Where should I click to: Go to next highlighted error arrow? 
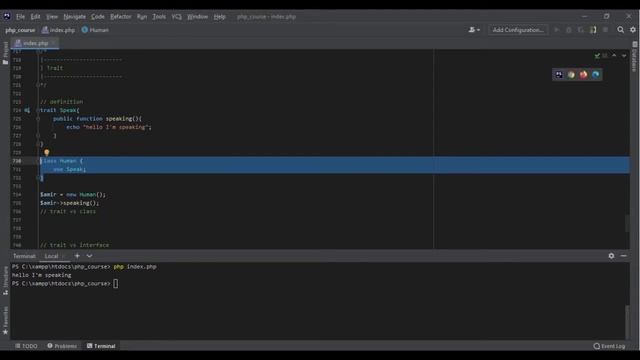[x=624, y=56]
